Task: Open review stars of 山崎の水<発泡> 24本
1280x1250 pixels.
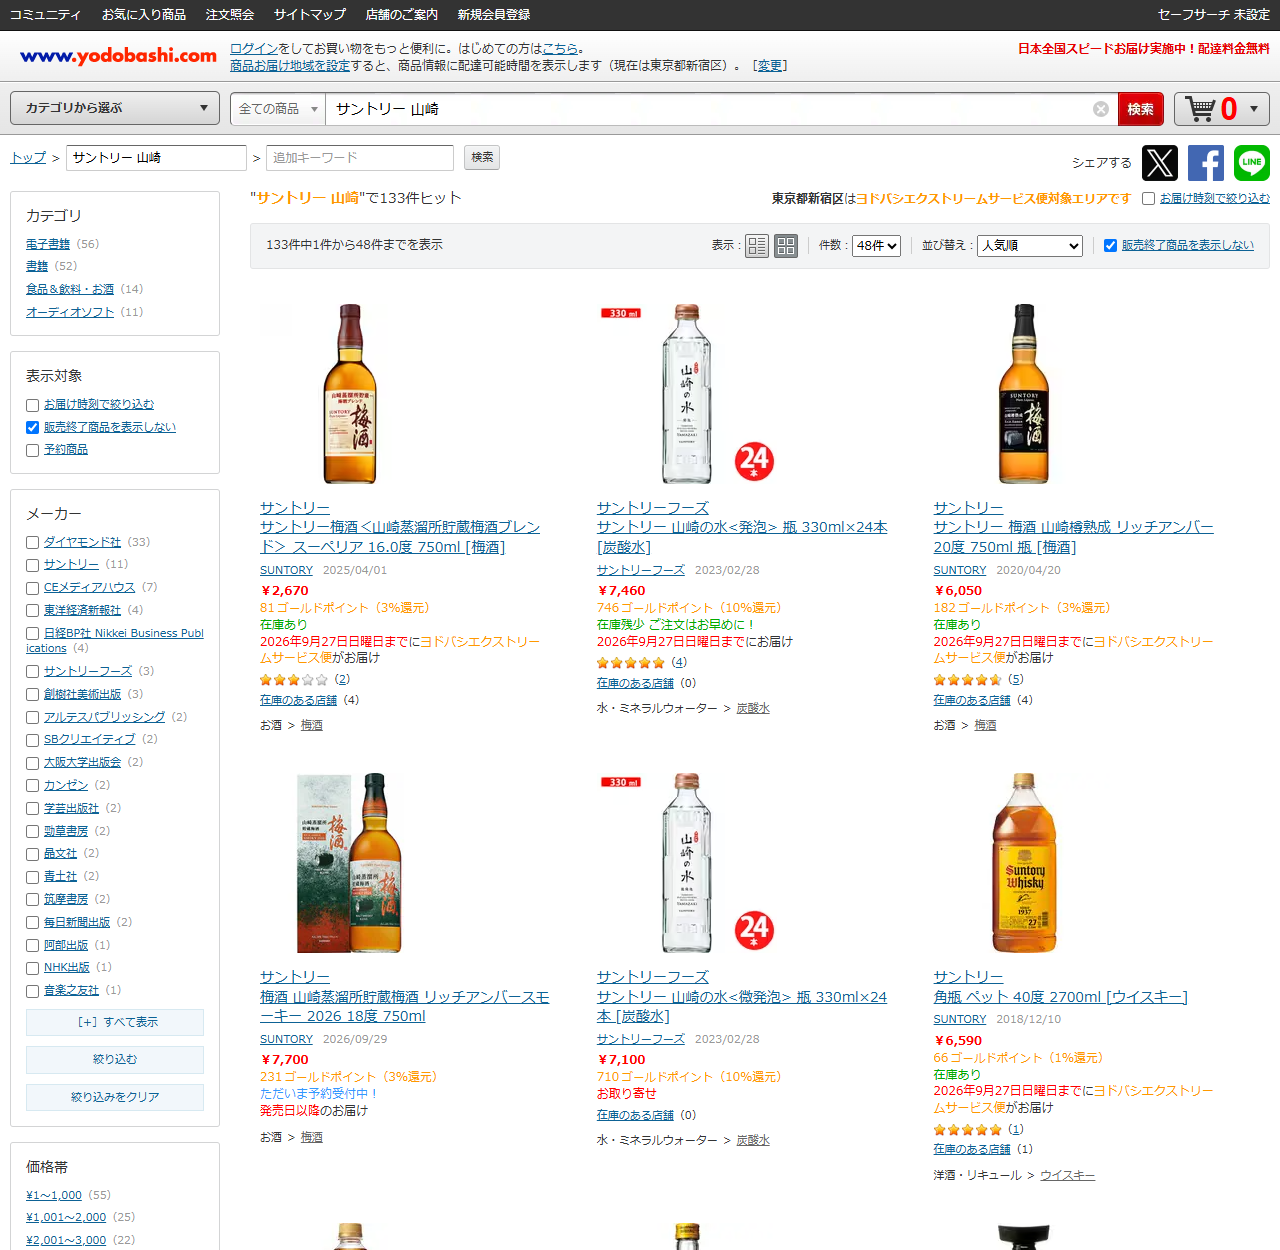Action: click(x=630, y=663)
